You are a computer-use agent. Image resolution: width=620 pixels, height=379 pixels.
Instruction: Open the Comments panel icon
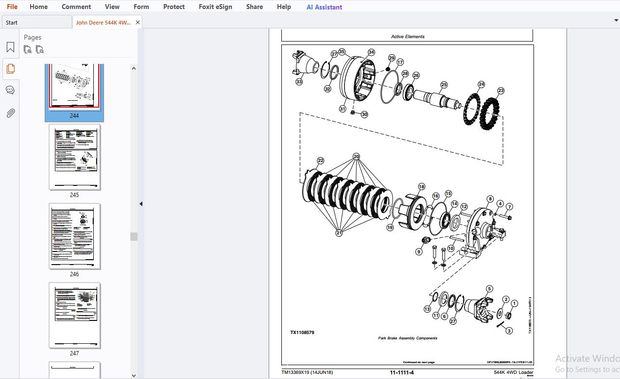(x=11, y=90)
